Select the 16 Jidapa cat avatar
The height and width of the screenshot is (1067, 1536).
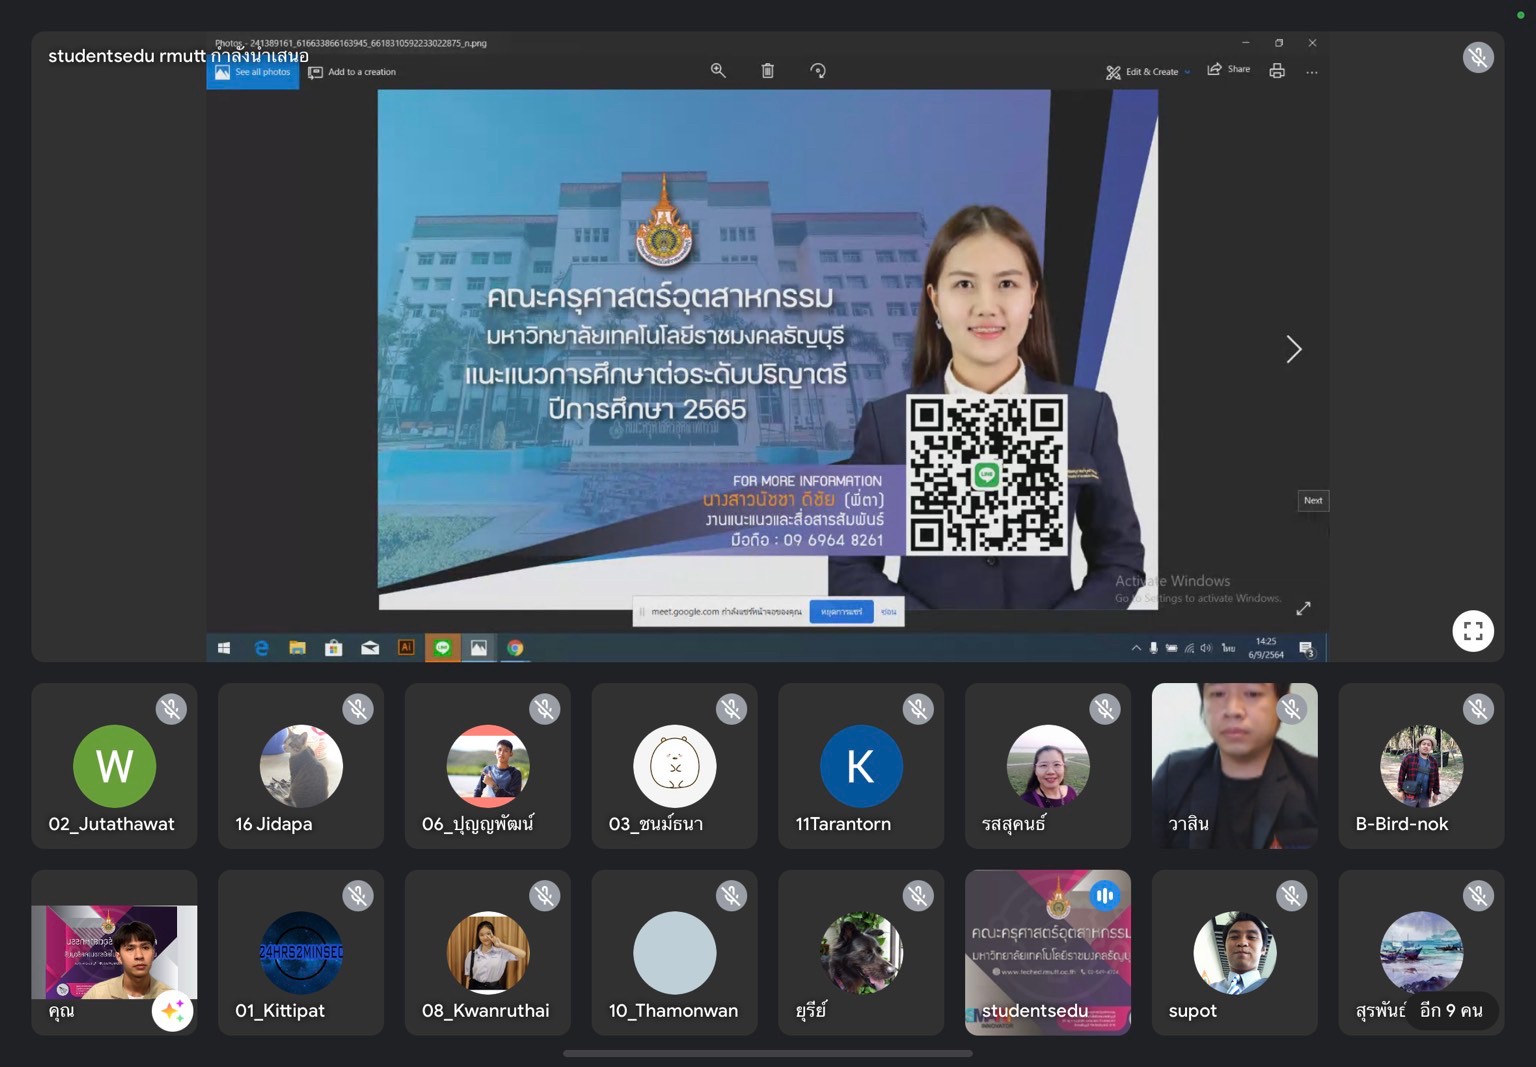[301, 766]
